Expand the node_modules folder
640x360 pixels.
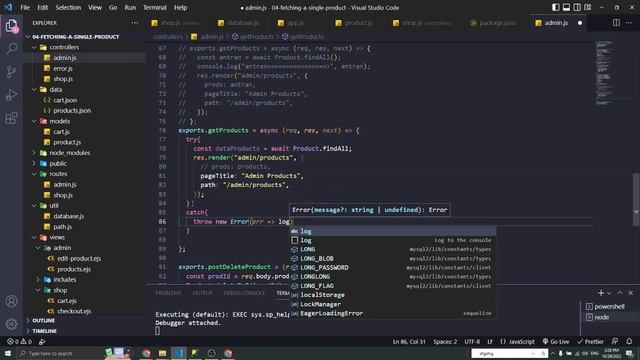[34, 153]
